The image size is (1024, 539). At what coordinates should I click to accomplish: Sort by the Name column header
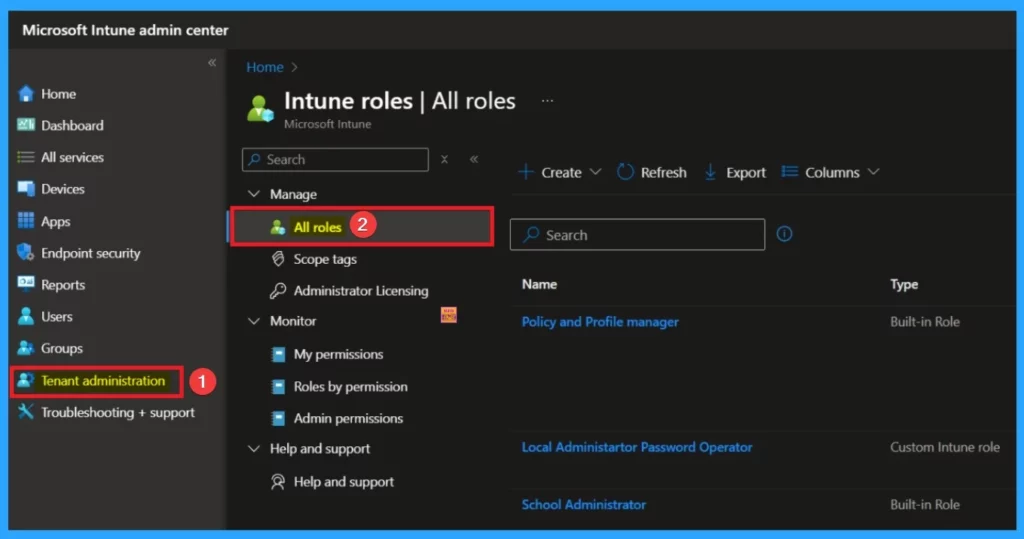[539, 284]
